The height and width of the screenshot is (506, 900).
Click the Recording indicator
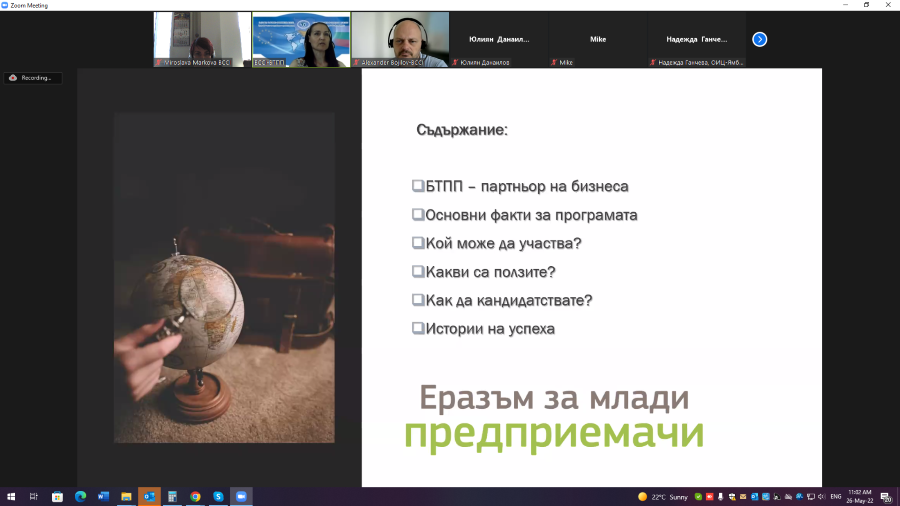point(32,78)
